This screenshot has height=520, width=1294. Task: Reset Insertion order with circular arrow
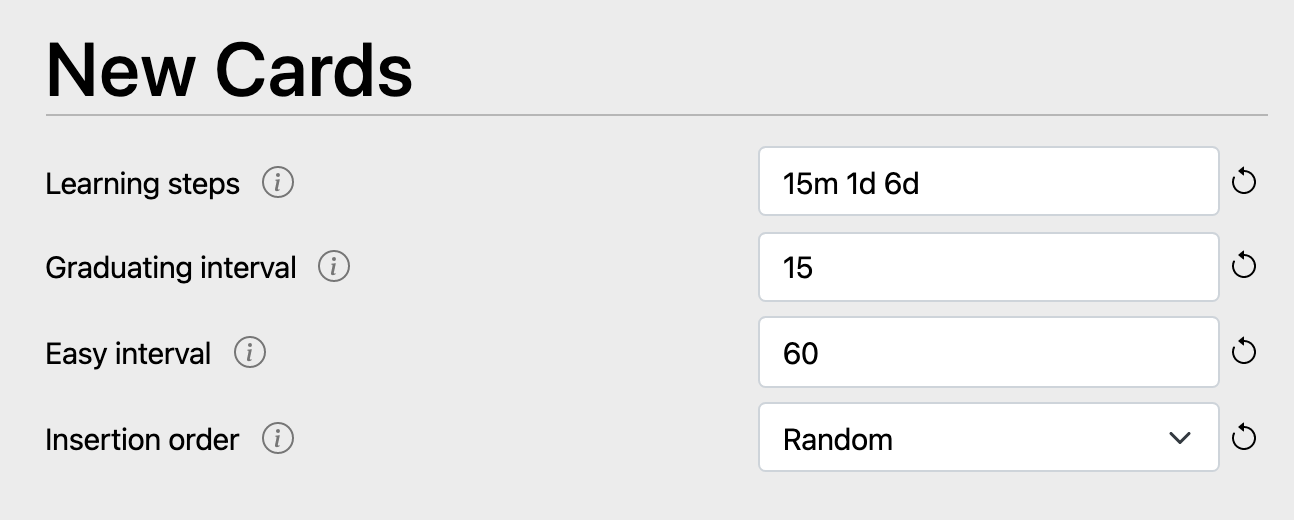click(1244, 438)
